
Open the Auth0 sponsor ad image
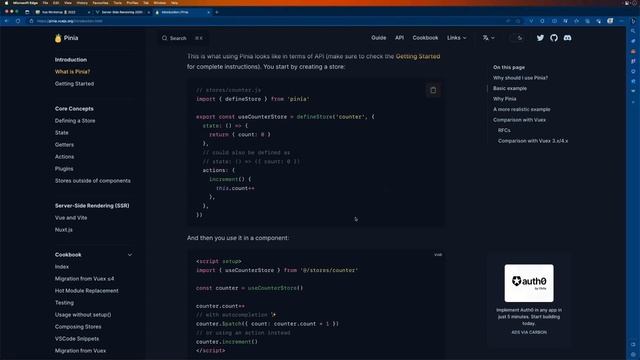[529, 283]
